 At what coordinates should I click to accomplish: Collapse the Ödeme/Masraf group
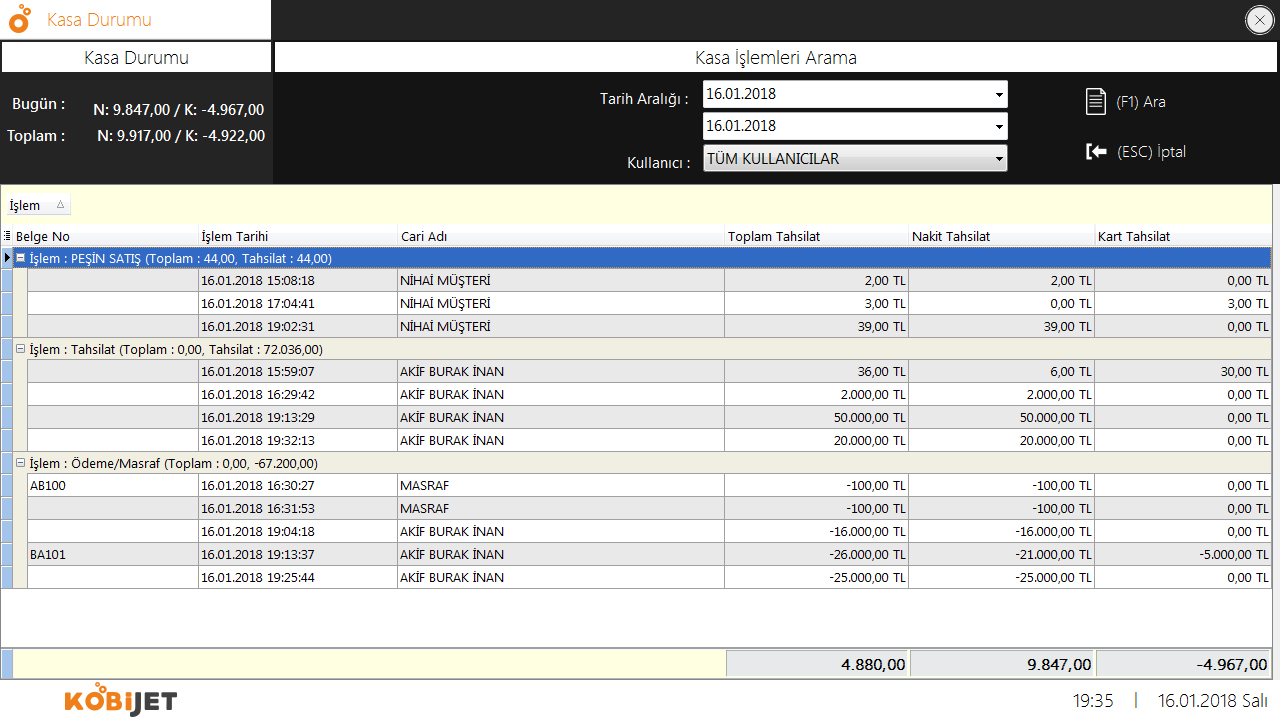[20, 463]
